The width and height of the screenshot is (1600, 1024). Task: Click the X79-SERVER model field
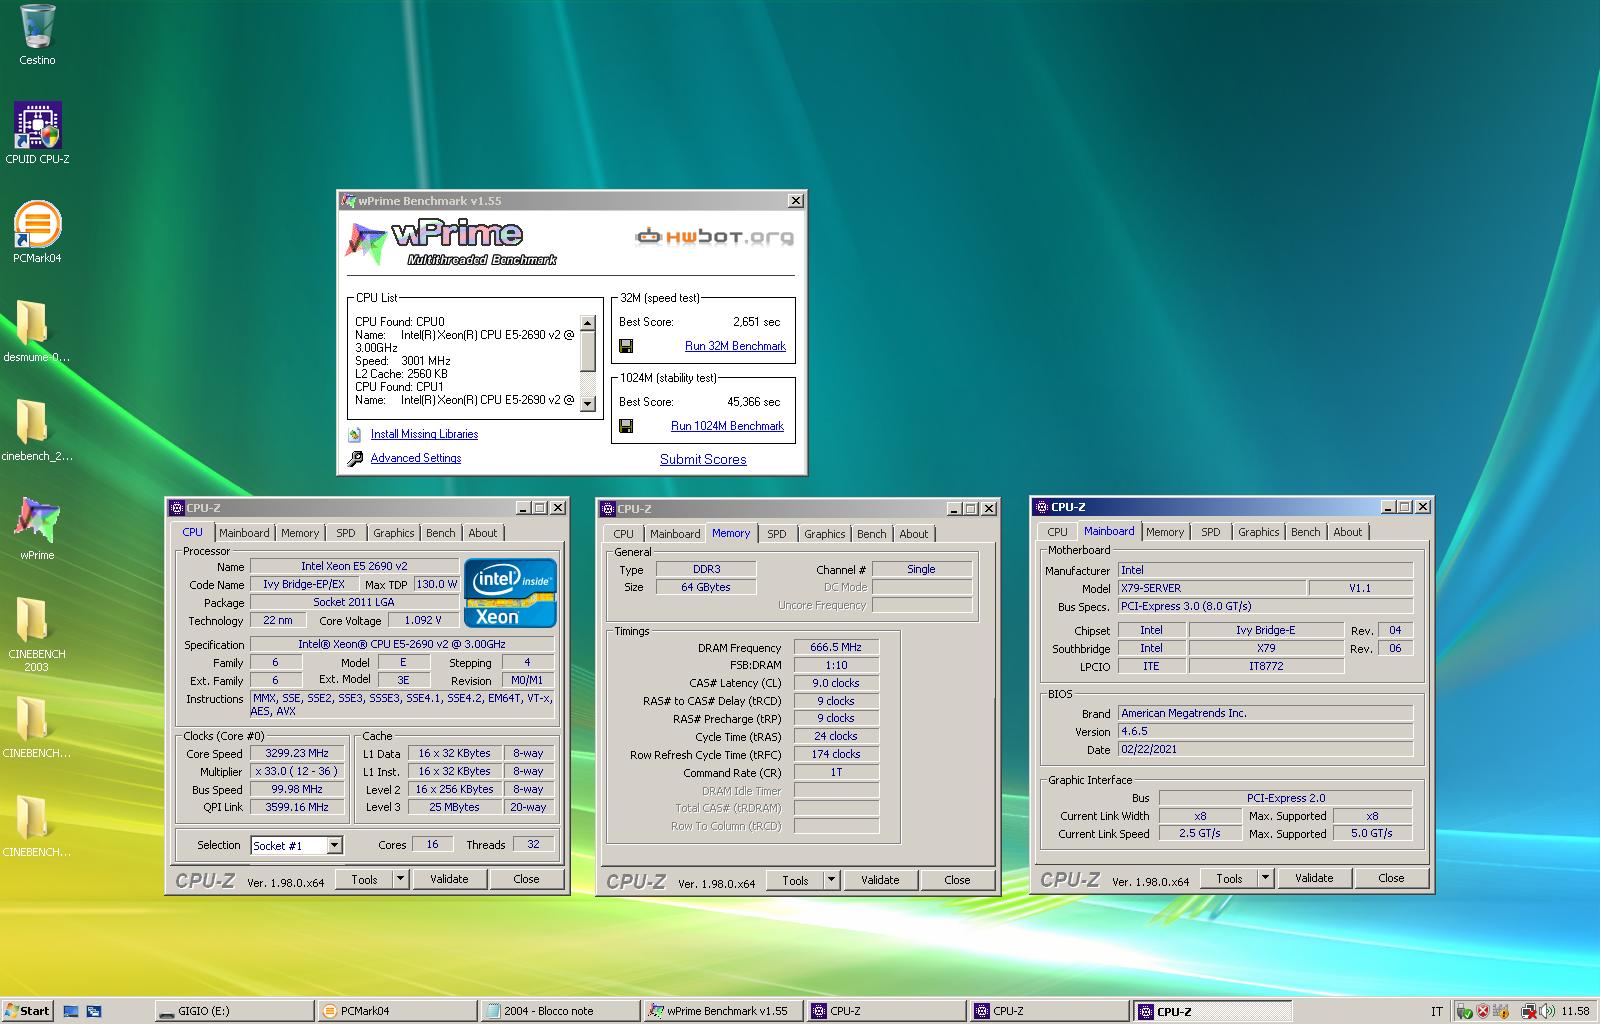(1211, 589)
